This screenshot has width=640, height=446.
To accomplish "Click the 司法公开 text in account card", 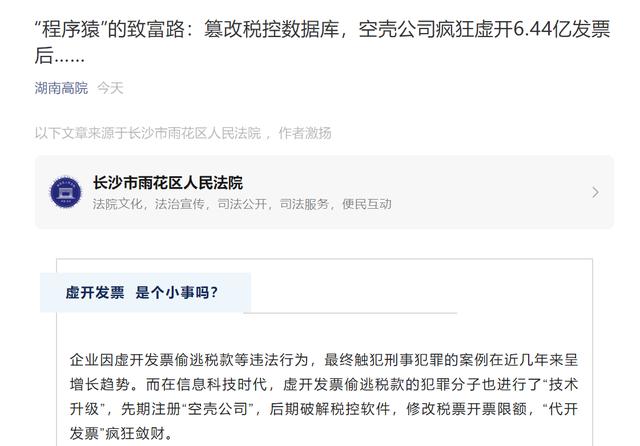I will tap(242, 204).
